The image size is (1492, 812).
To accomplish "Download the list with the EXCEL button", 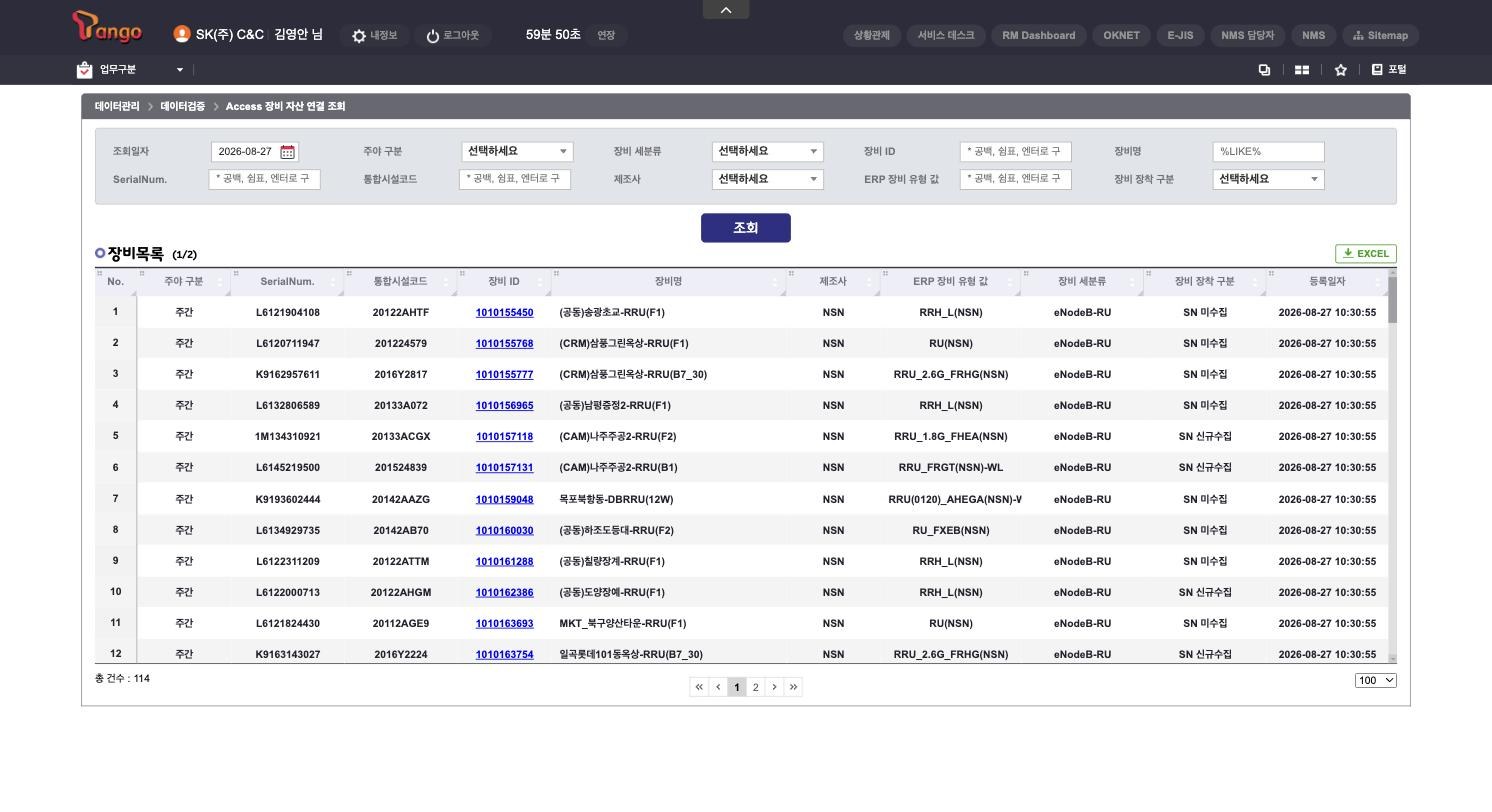I will (x=1366, y=254).
